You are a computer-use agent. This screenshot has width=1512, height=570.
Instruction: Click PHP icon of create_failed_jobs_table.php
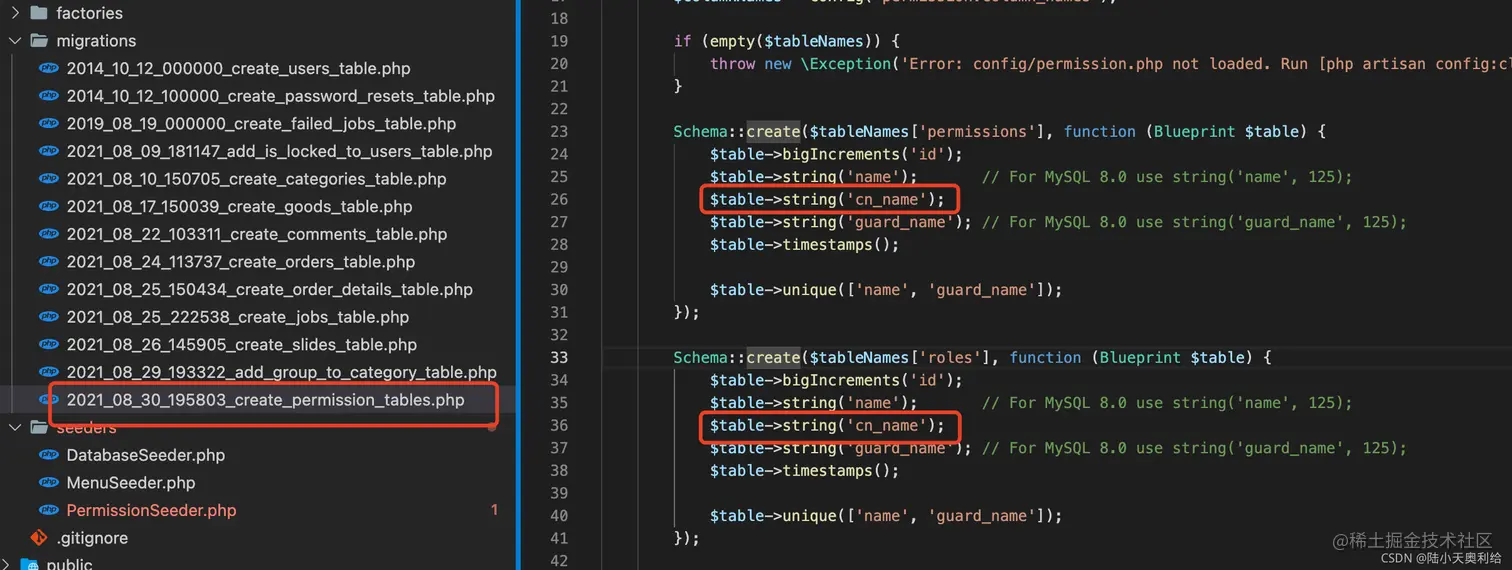click(48, 124)
